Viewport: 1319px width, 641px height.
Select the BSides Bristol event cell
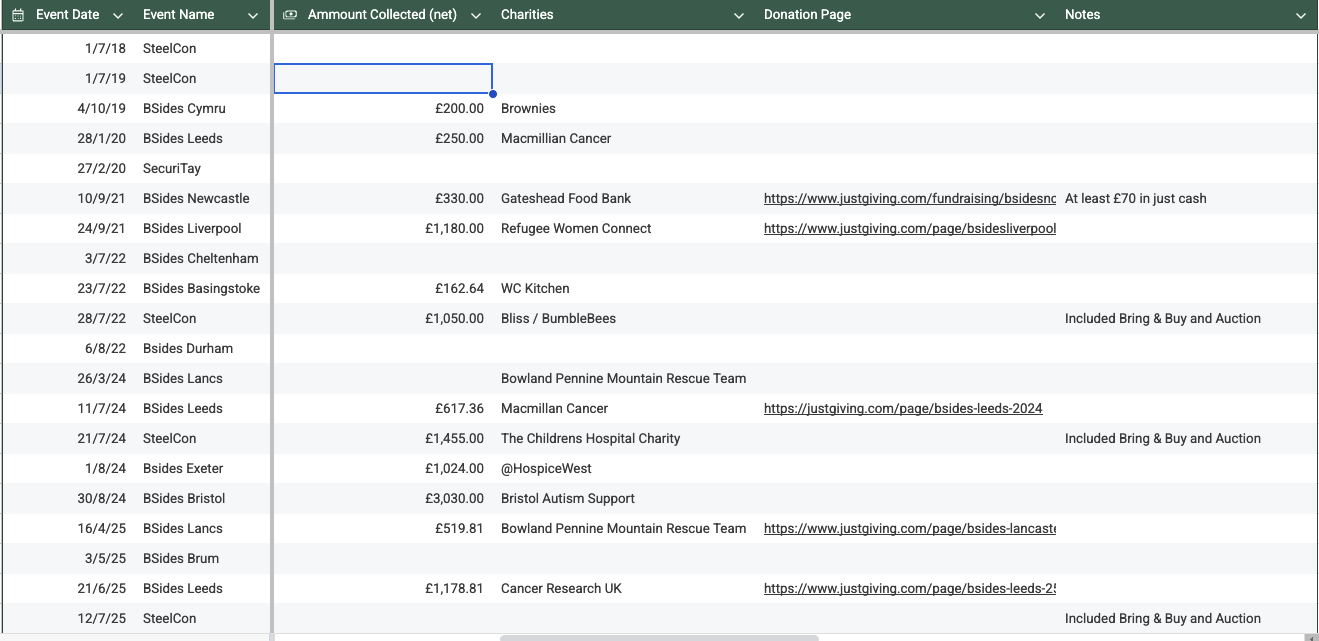[x=204, y=499]
